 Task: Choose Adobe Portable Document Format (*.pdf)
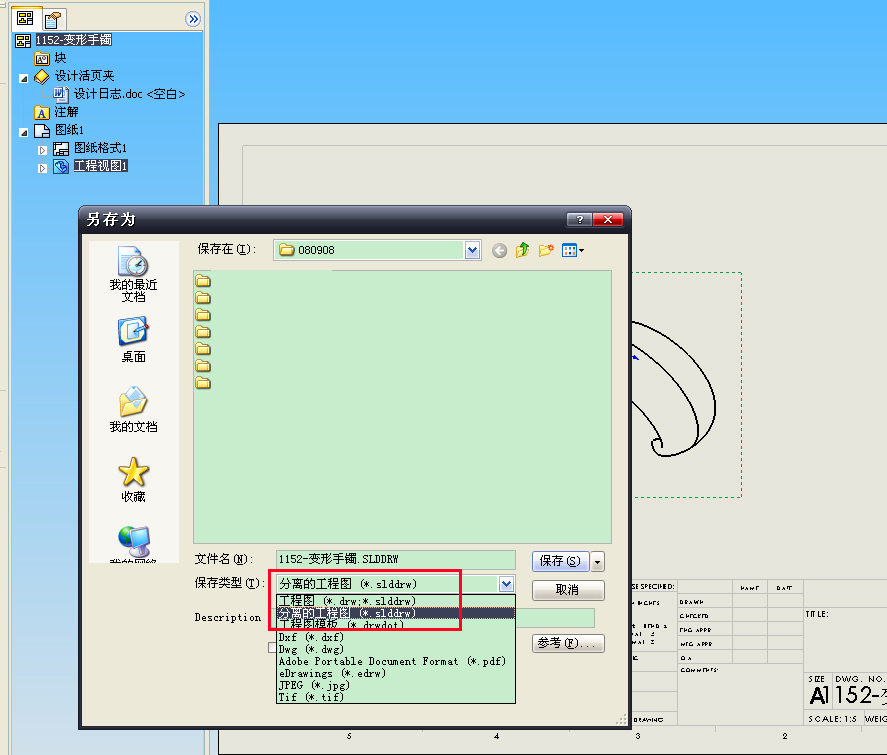pos(395,661)
